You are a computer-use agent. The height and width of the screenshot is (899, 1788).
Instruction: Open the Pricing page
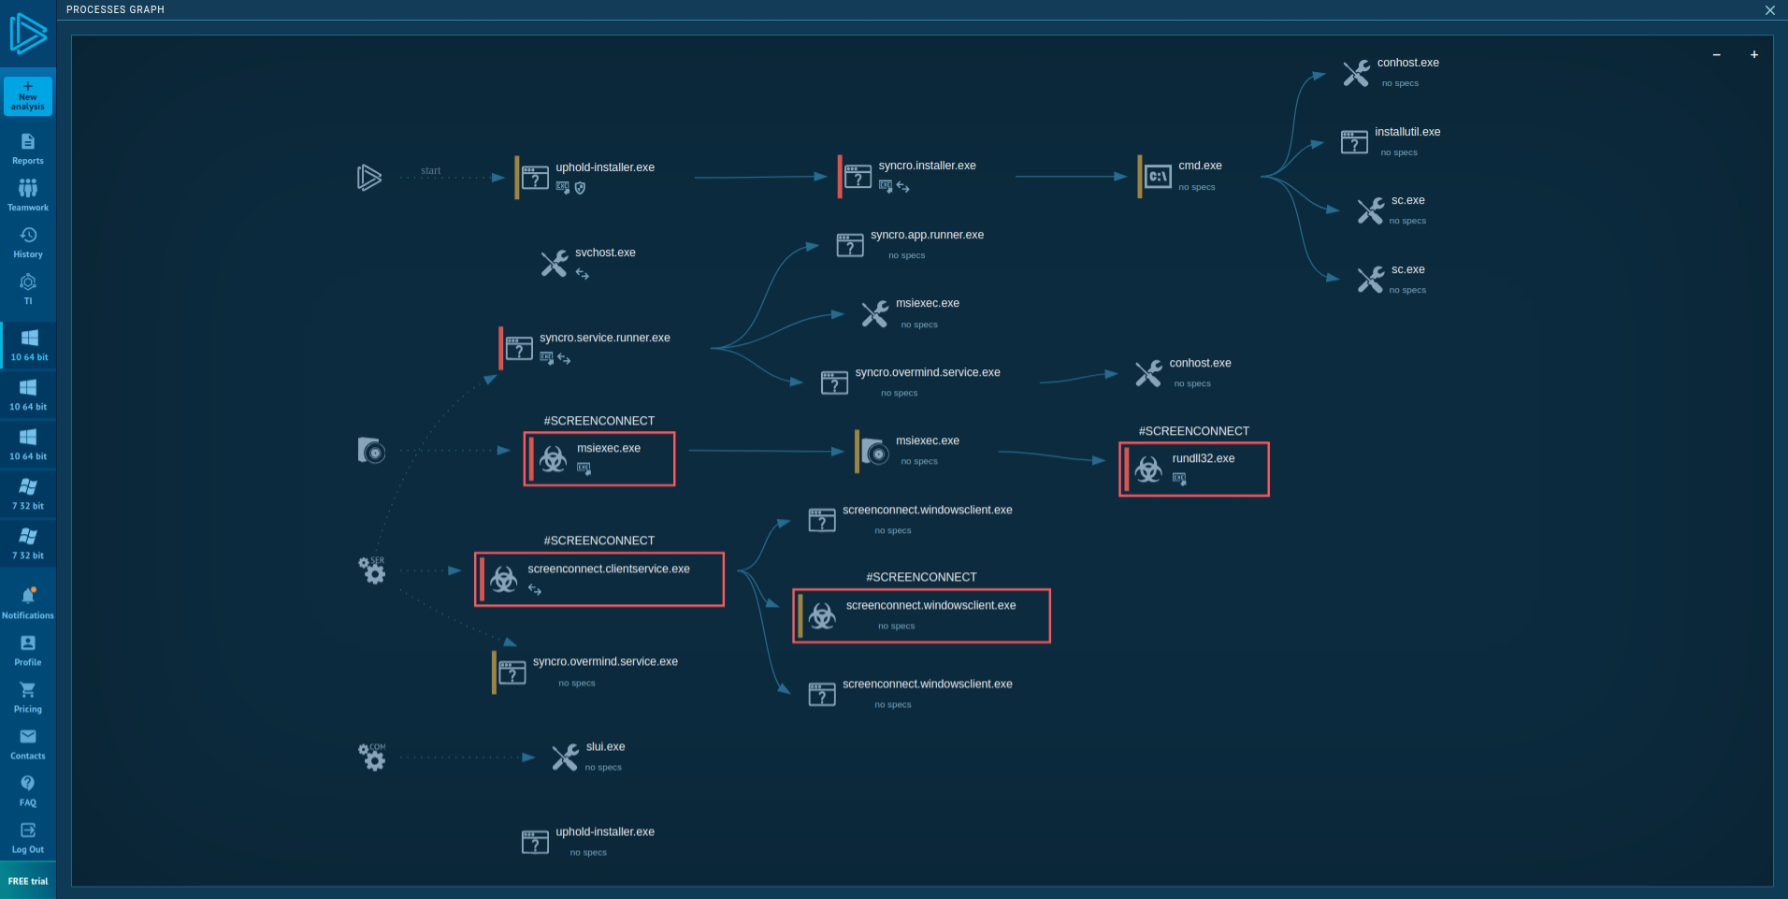[28, 697]
